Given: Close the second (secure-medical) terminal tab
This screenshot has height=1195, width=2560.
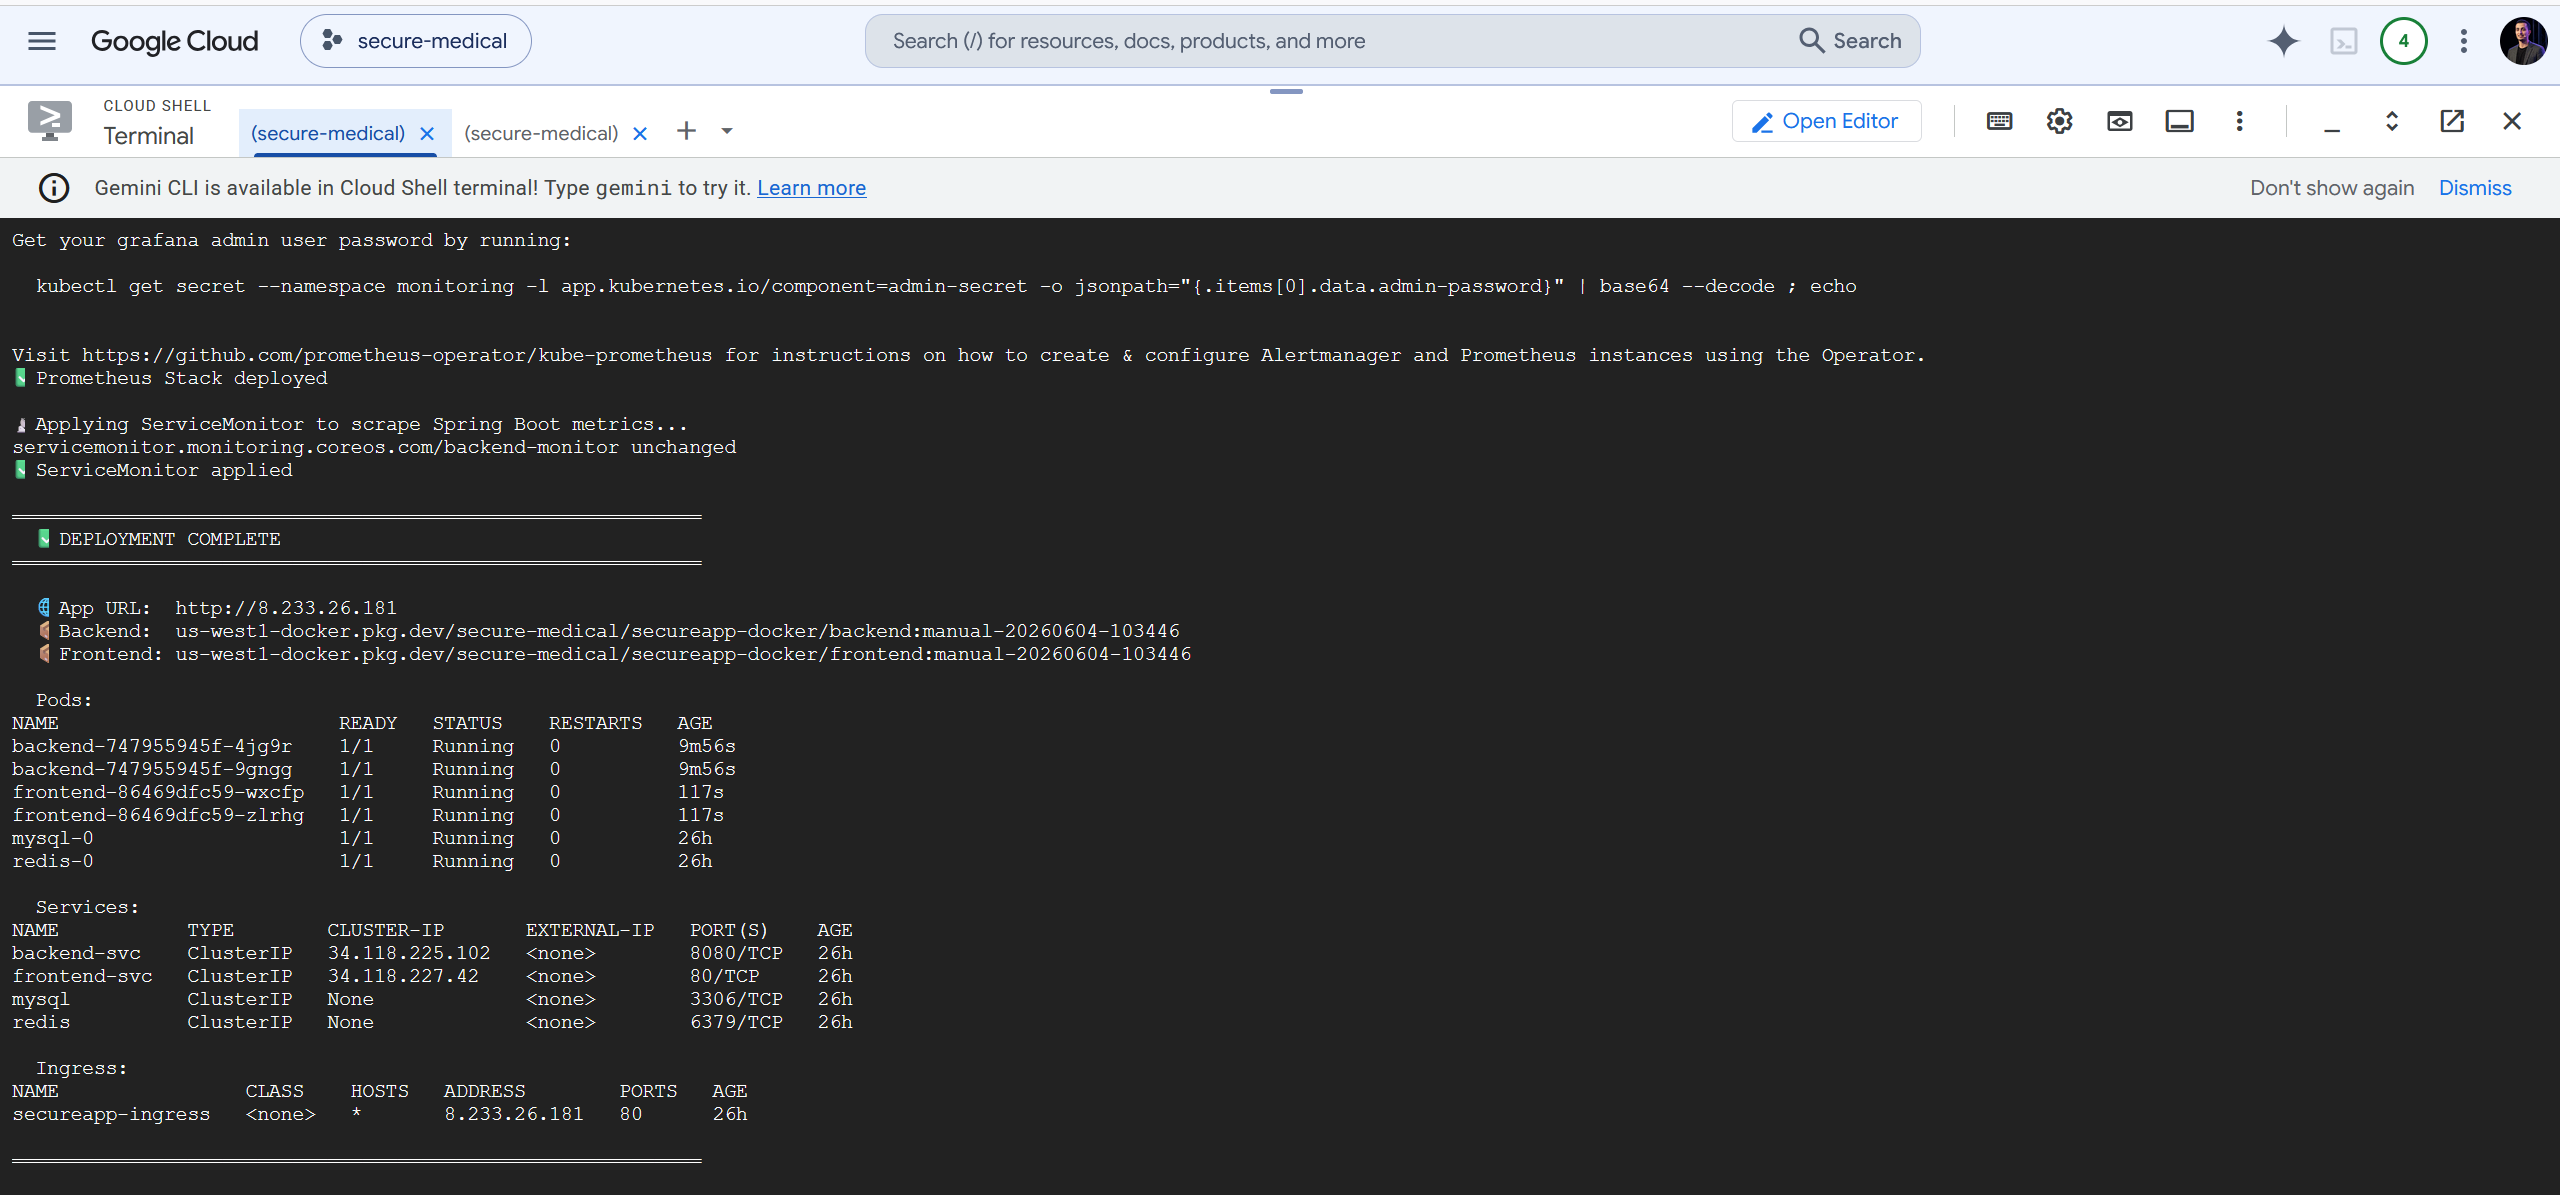Looking at the screenshot, I should 640,134.
